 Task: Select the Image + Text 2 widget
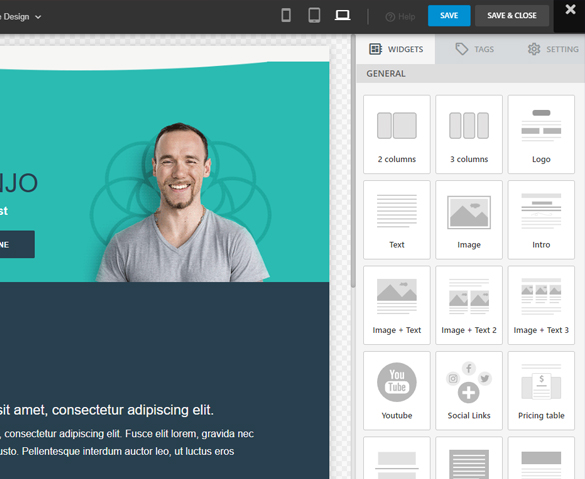469,305
